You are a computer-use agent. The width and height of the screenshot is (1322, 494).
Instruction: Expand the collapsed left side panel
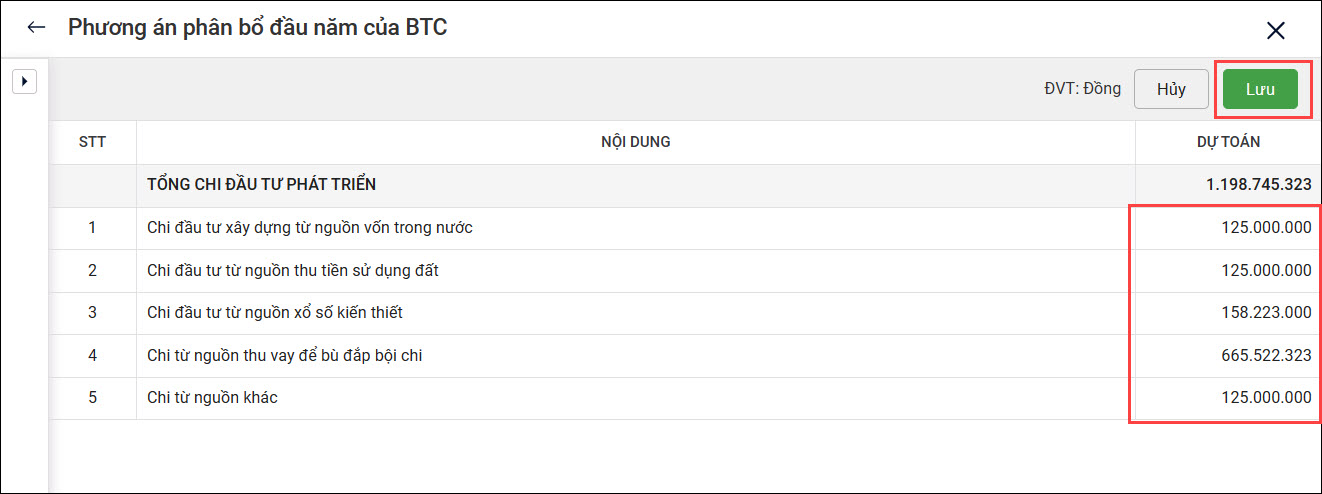tap(24, 81)
